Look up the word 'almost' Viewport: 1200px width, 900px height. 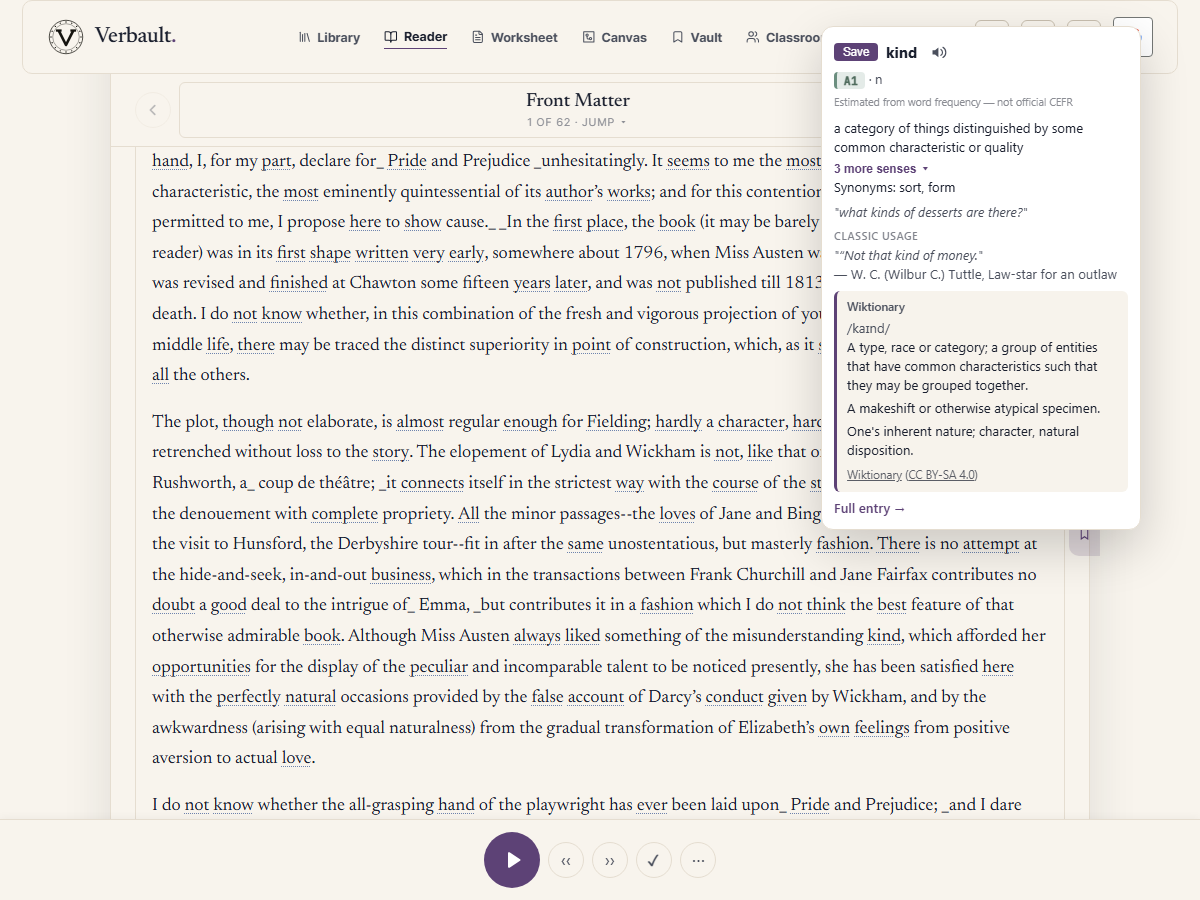point(420,422)
